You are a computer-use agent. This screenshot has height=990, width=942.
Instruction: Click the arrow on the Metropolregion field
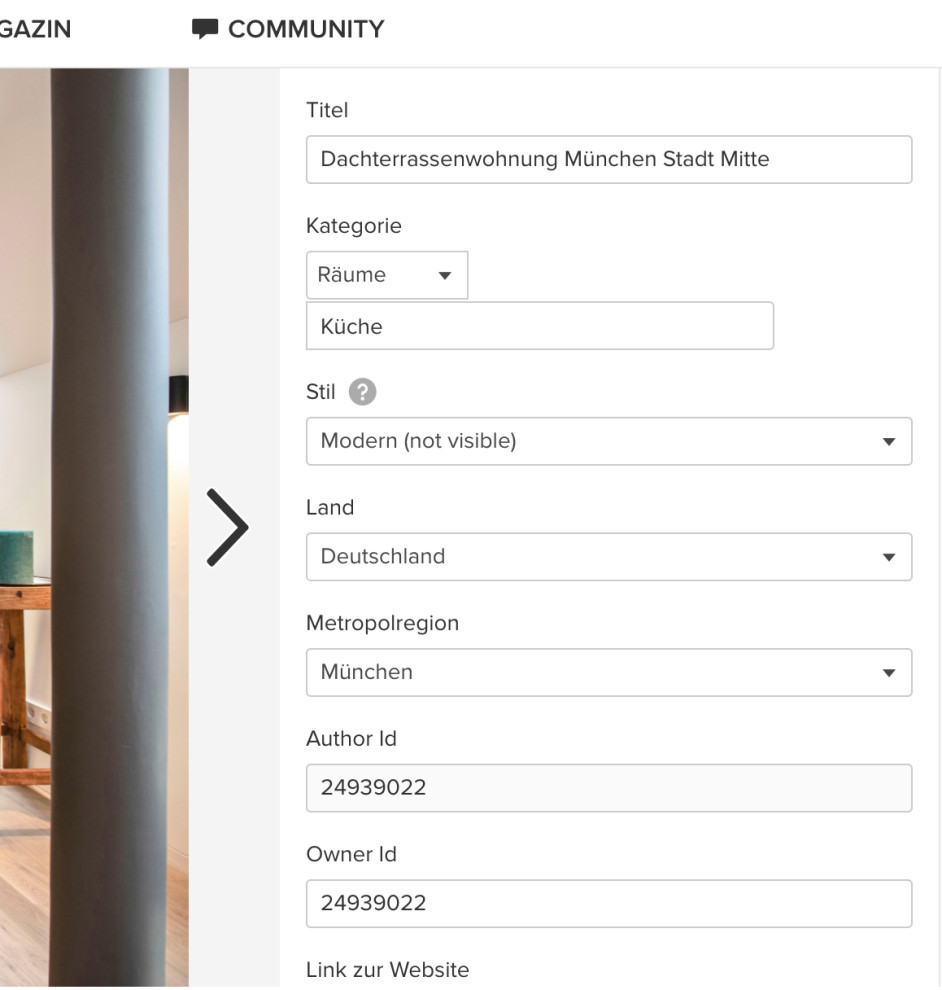coord(888,673)
